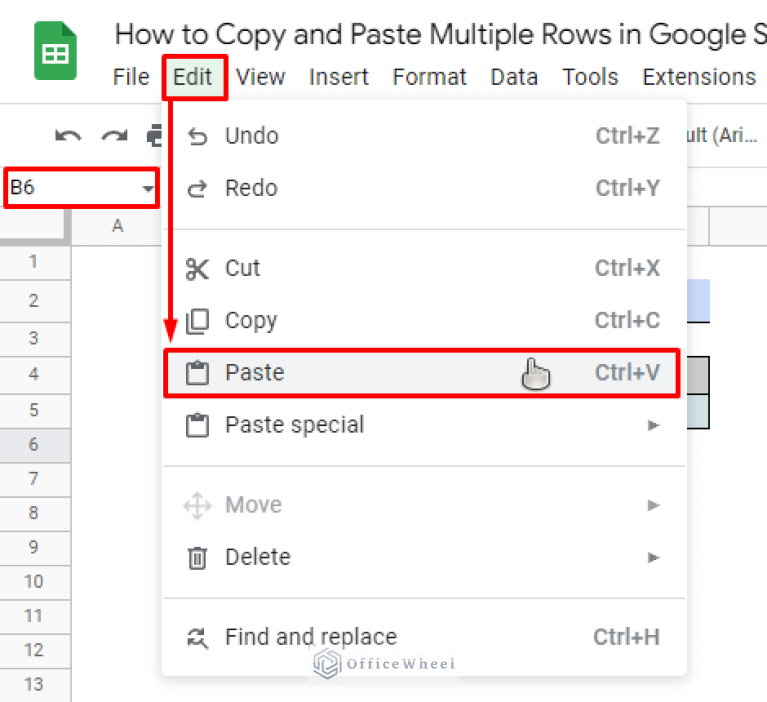Select row 8 header

[33, 513]
